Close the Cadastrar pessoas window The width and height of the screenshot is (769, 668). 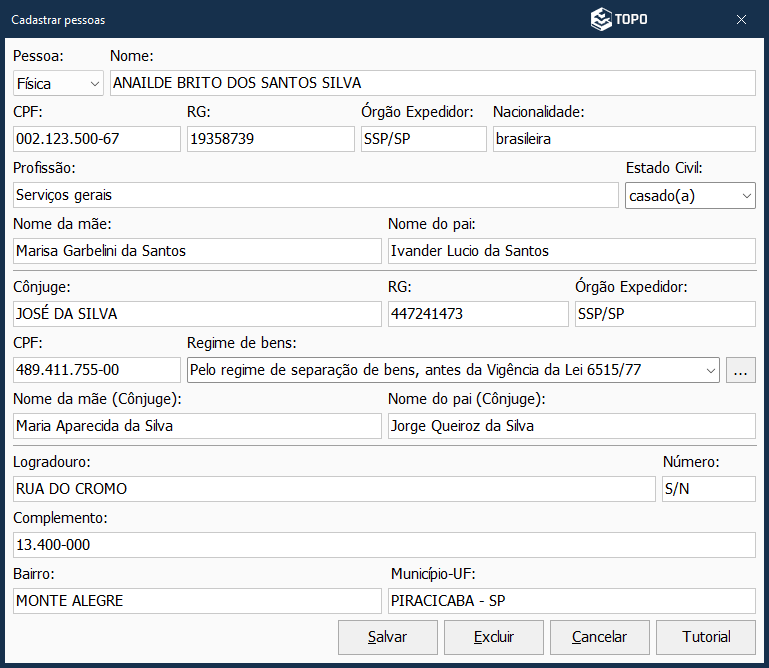[x=741, y=19]
